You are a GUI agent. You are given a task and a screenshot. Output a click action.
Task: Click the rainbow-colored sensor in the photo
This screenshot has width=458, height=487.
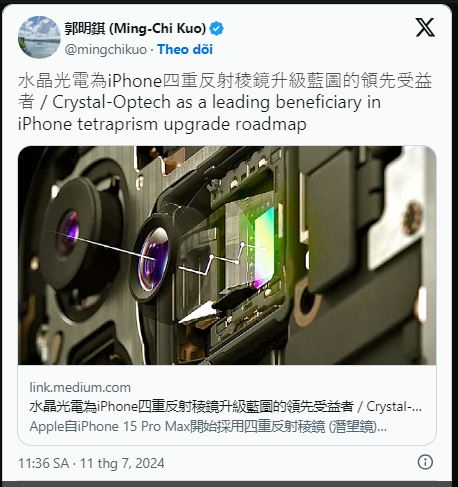[264, 247]
